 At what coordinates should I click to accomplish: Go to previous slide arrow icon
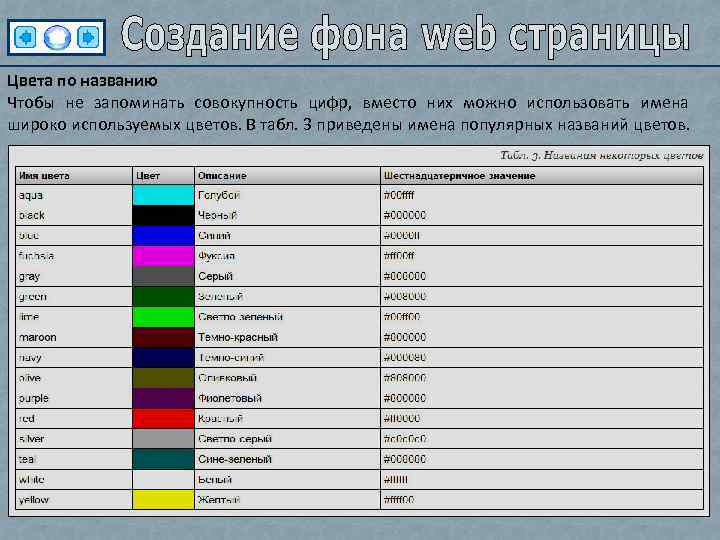click(x=25, y=37)
